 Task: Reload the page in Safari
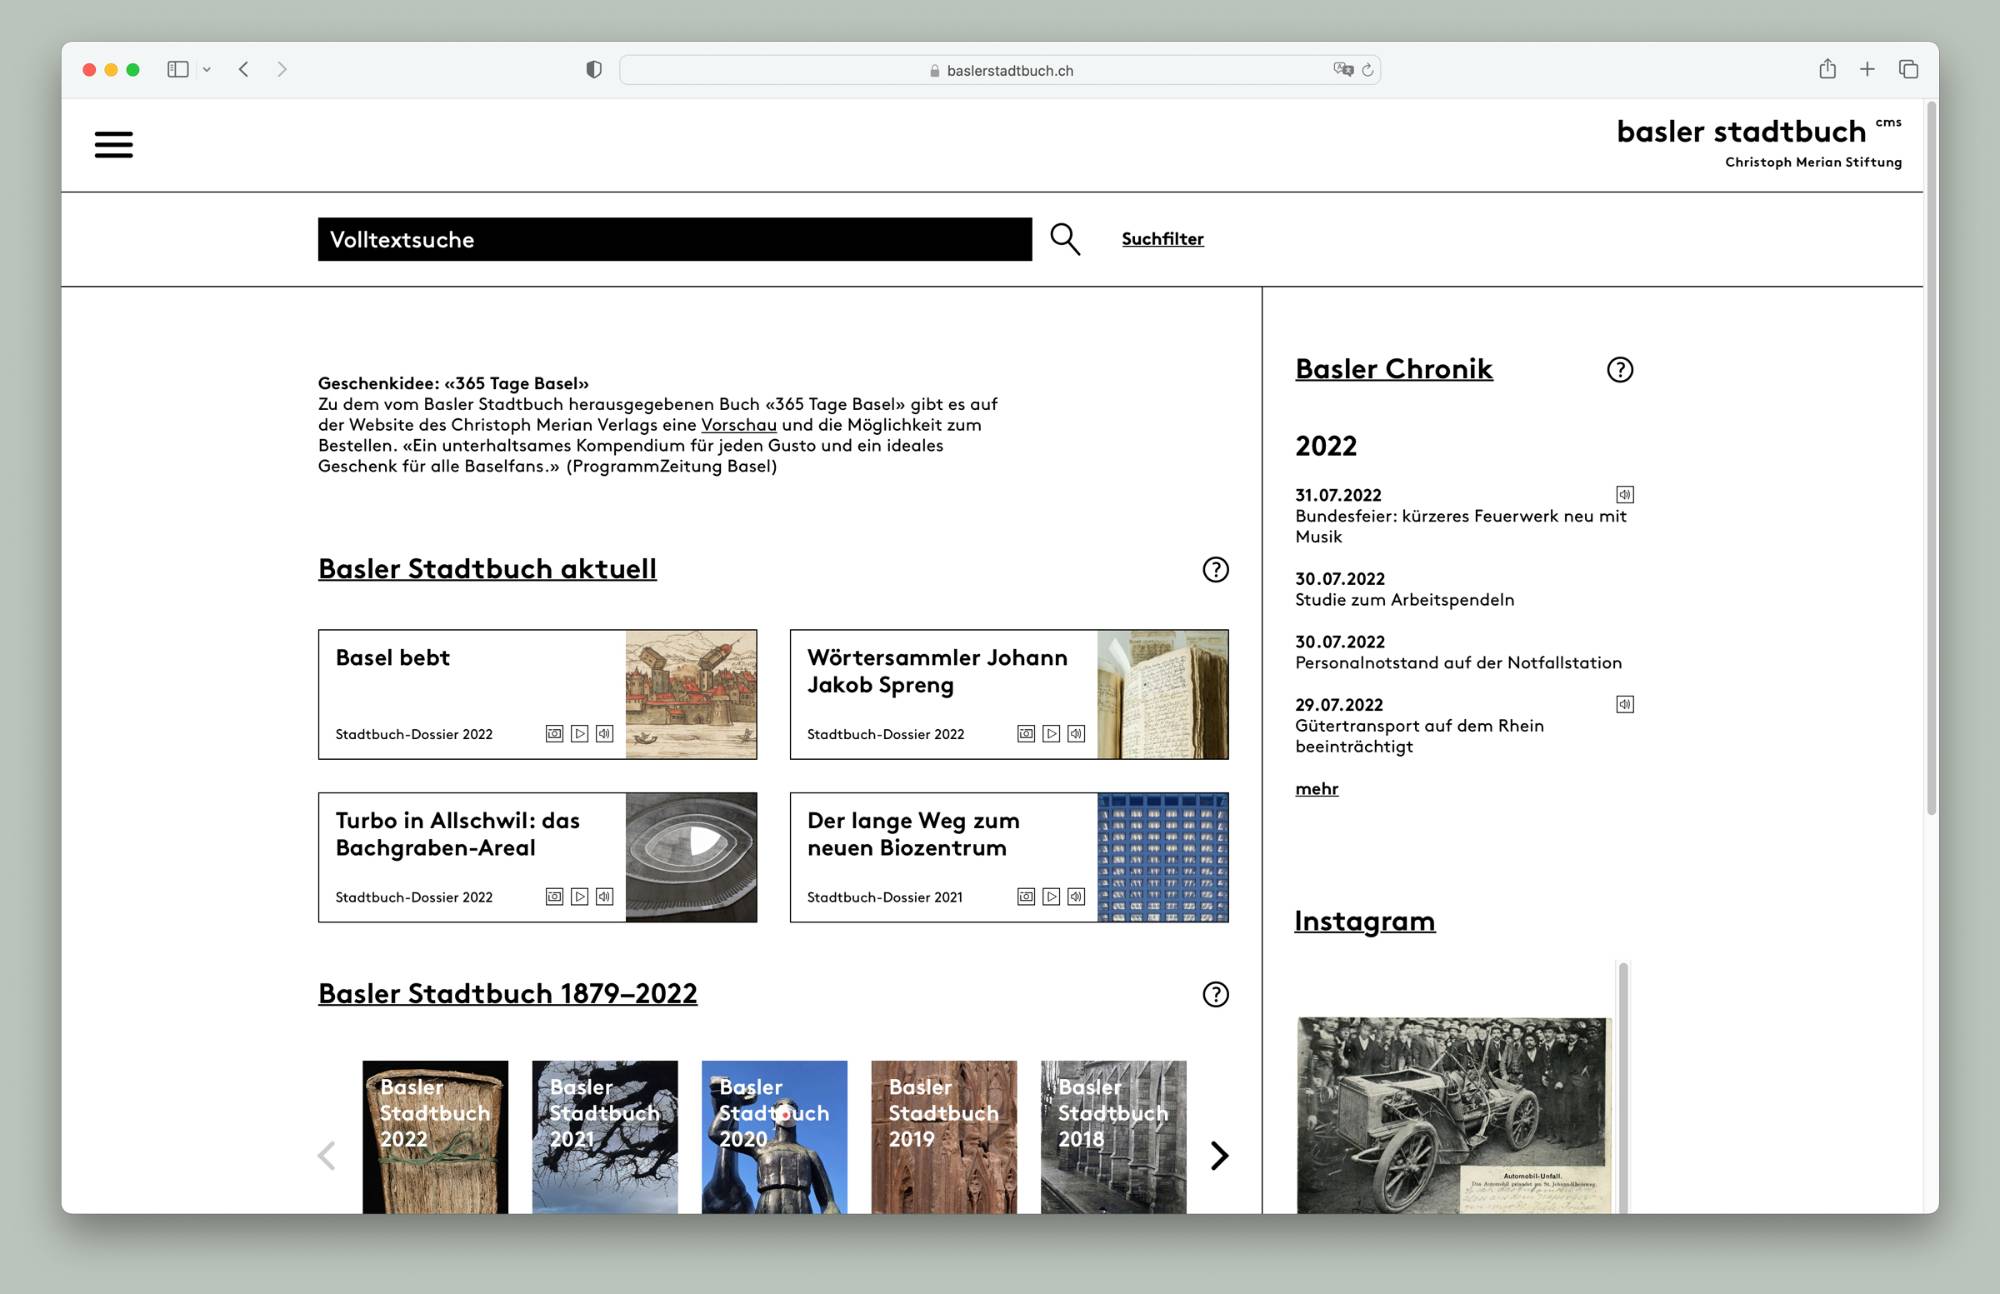[1368, 70]
